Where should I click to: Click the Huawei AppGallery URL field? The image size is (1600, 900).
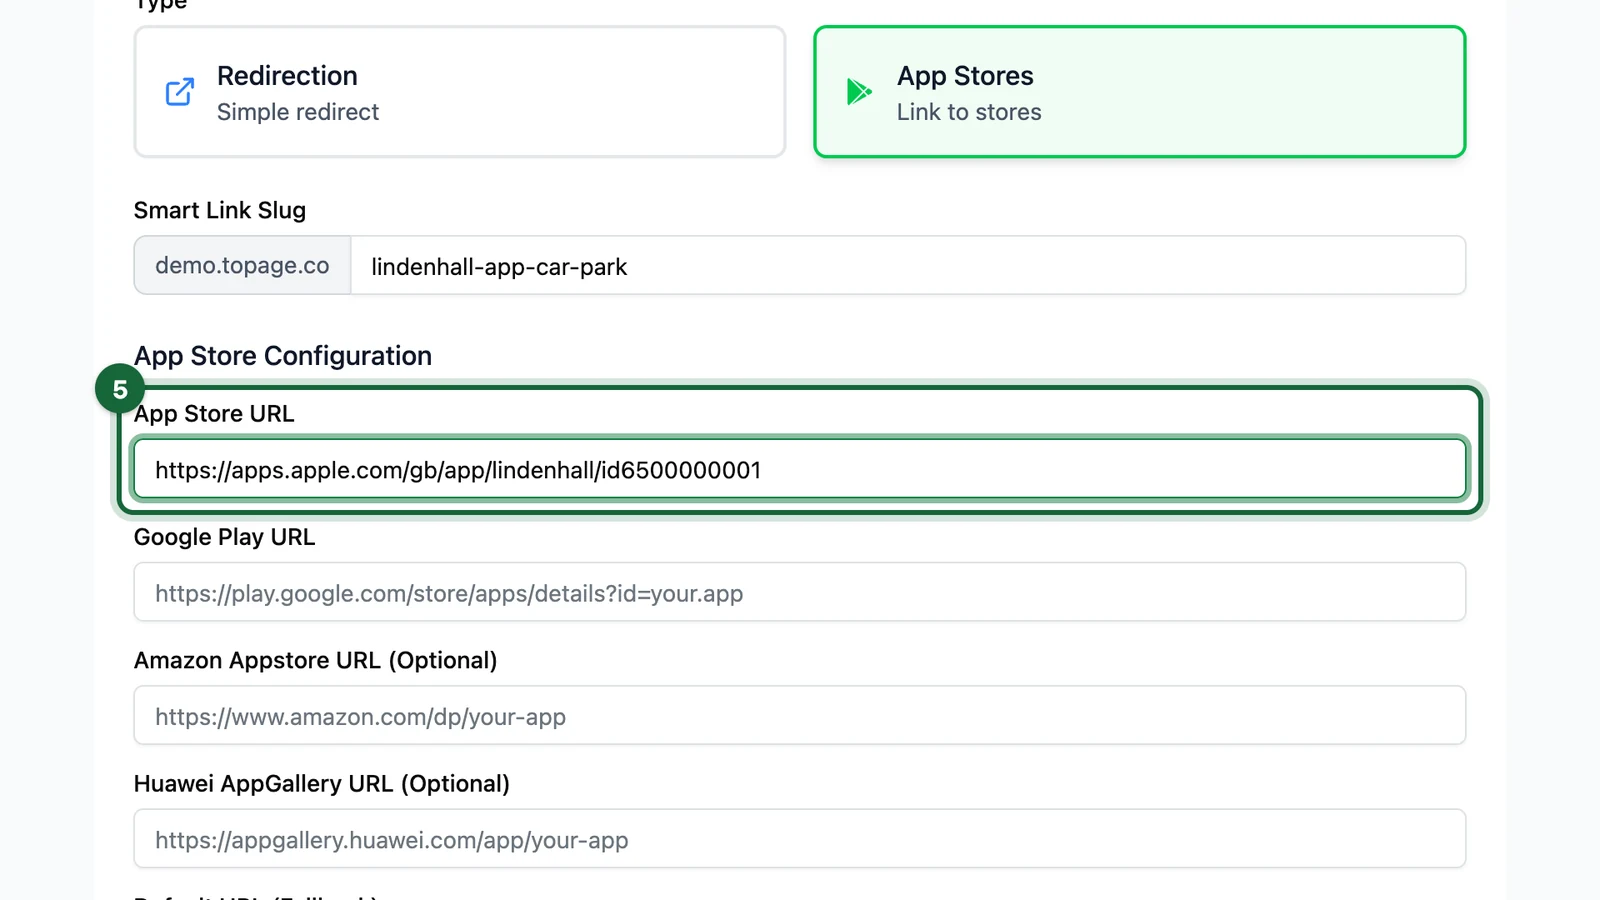point(800,838)
